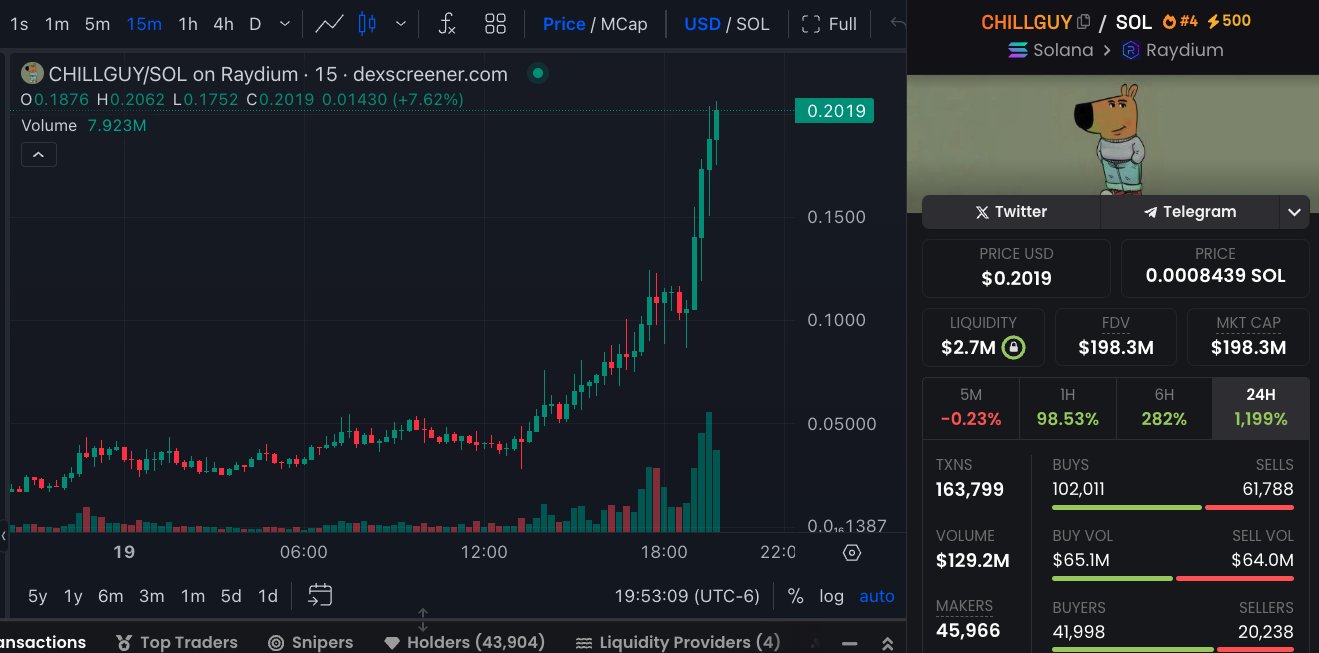
Task: Set chart currency to SOL
Action: point(753,24)
